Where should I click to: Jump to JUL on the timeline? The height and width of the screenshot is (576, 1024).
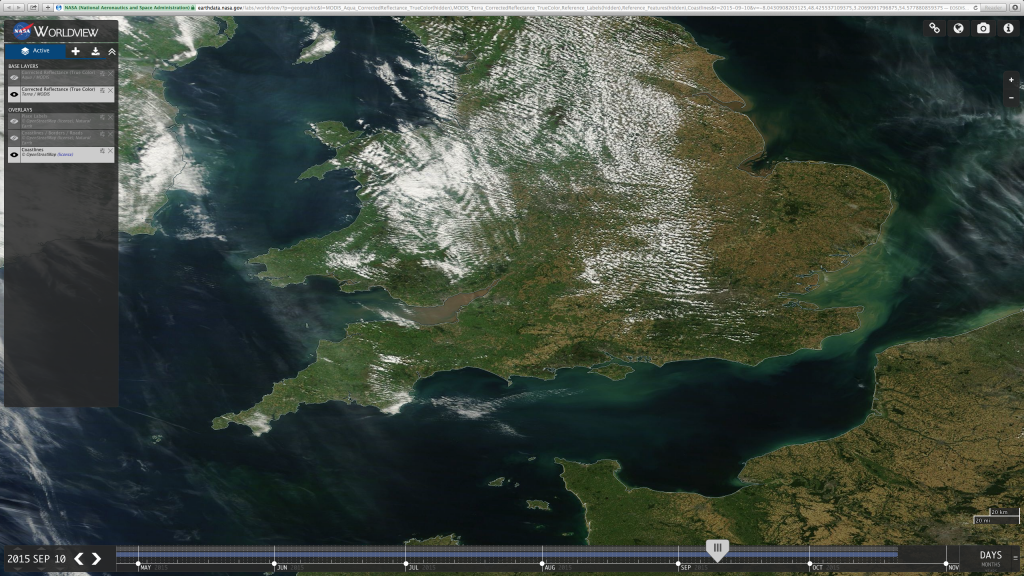[413, 568]
